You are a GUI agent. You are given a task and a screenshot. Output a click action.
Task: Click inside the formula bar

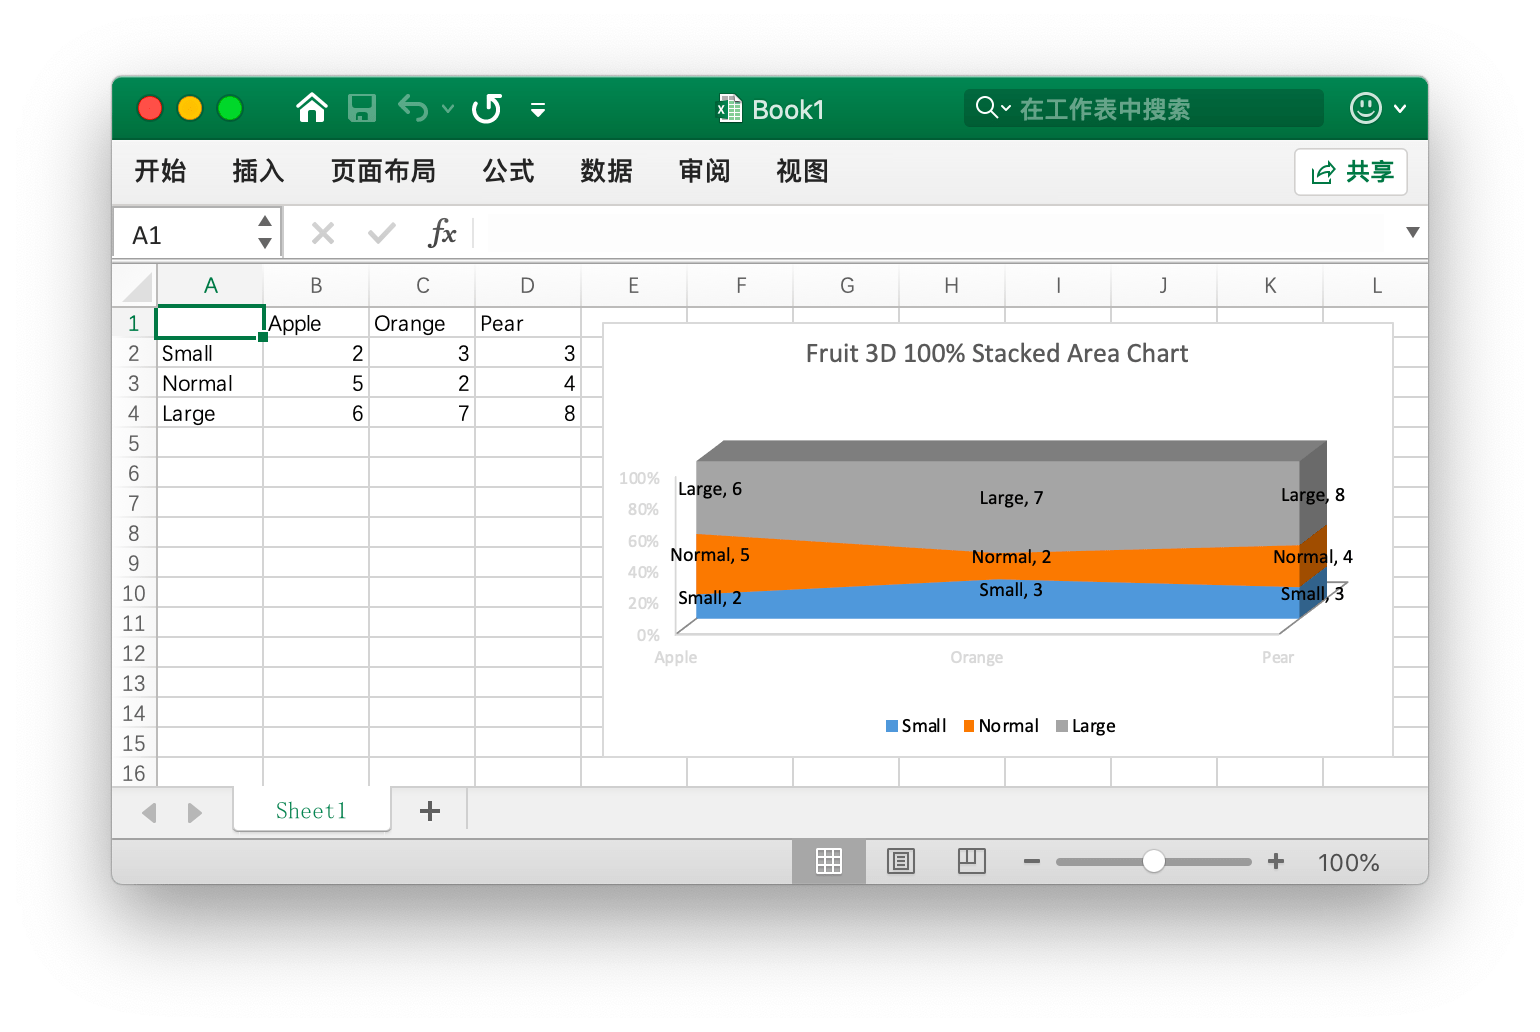[x=935, y=234]
